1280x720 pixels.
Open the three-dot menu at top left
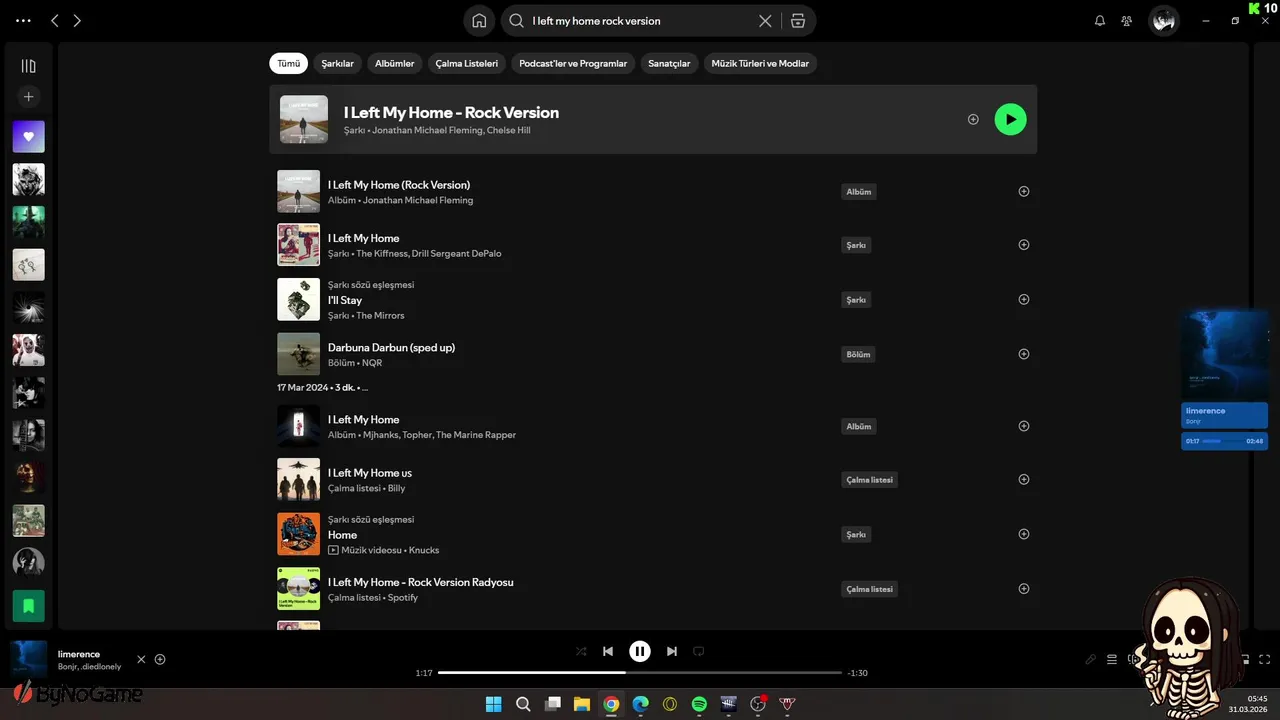click(23, 21)
